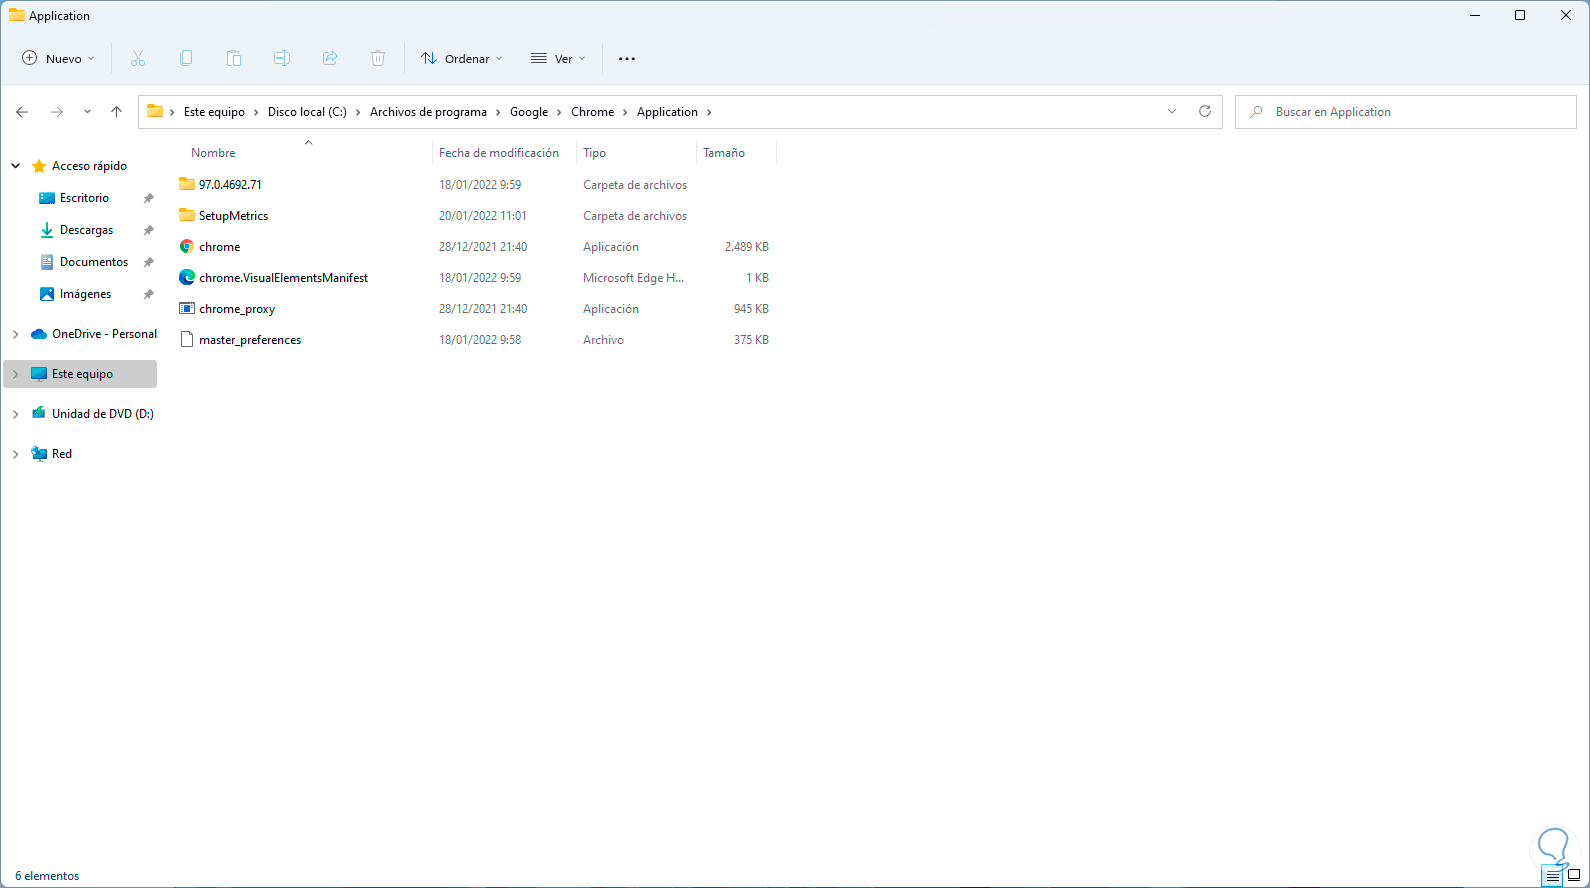The image size is (1590, 888).
Task: Open Imágenes in quick access
Action: click(x=85, y=294)
